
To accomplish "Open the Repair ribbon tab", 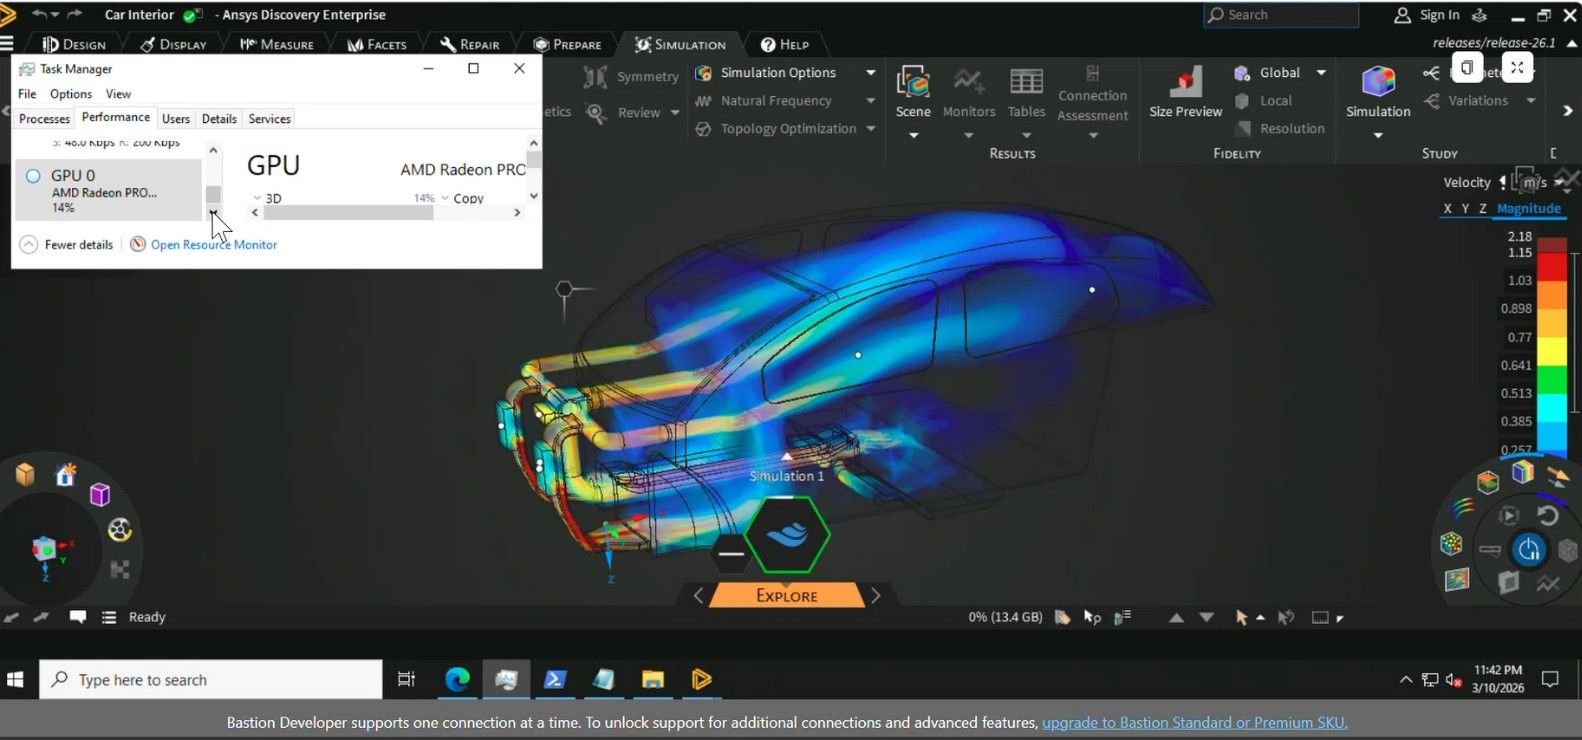I will [x=470, y=45].
